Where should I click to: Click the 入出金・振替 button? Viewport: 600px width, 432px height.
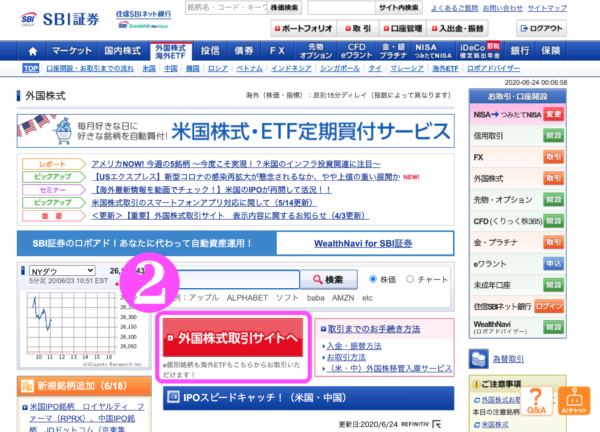pos(458,28)
